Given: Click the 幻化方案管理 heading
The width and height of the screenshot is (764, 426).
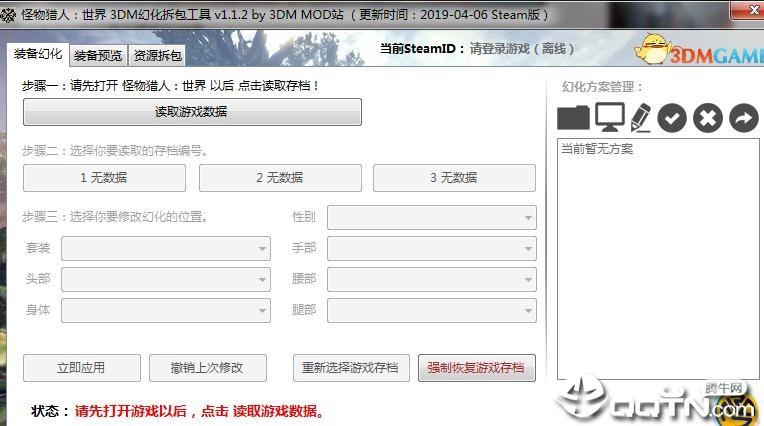Looking at the screenshot, I should point(602,87).
